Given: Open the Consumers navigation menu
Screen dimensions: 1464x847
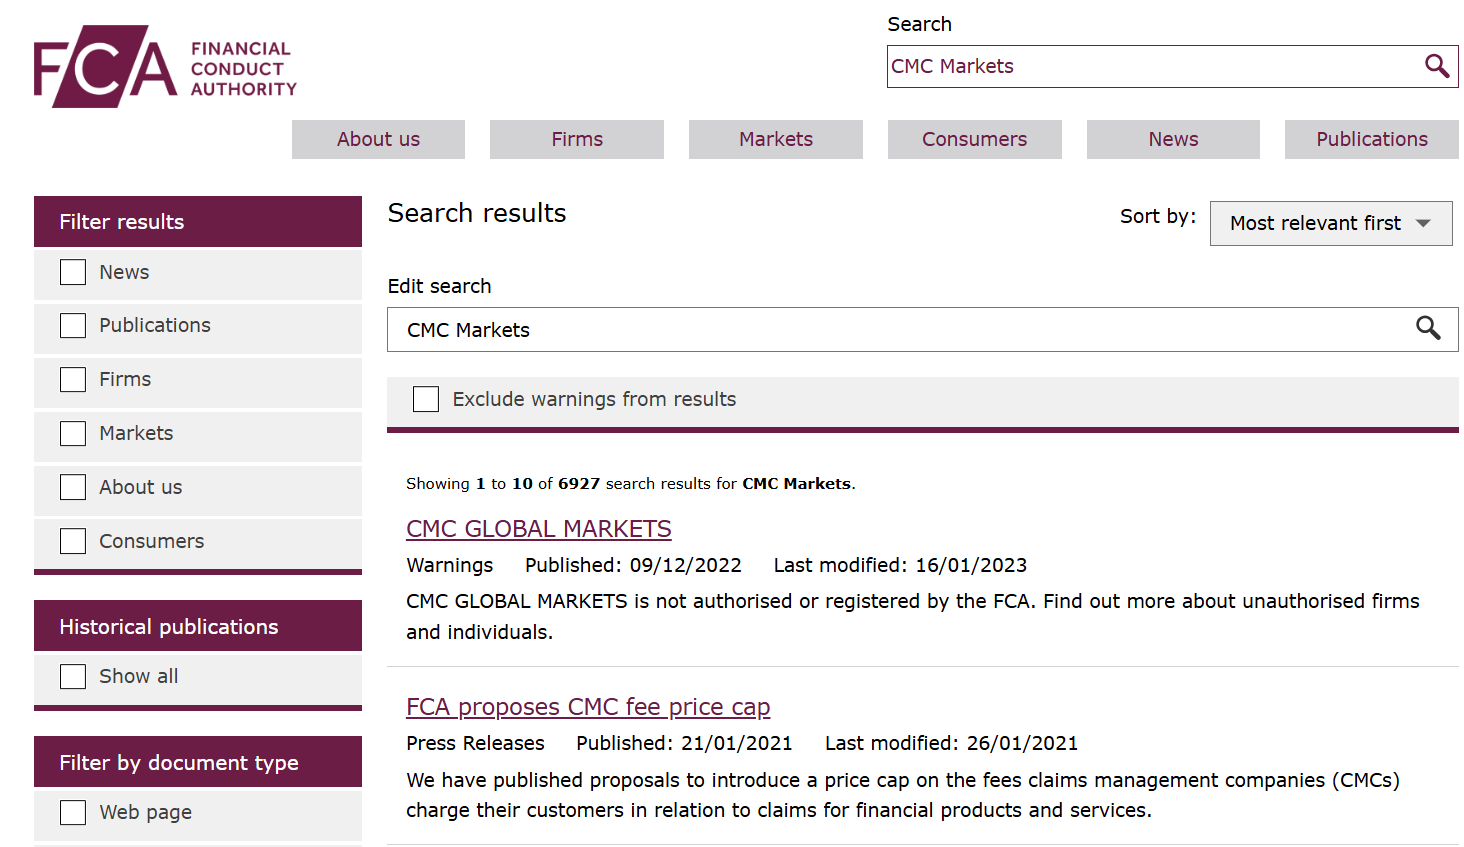Looking at the screenshot, I should coord(974,140).
